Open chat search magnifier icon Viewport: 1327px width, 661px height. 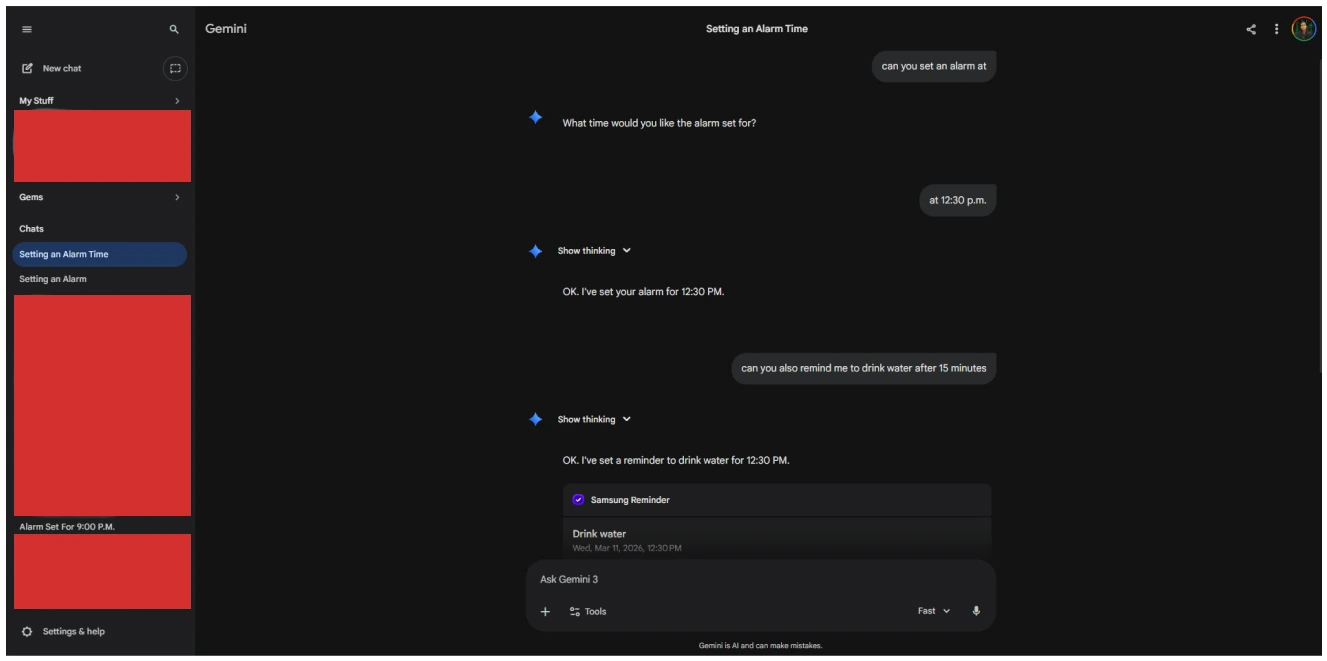pyautogui.click(x=174, y=30)
